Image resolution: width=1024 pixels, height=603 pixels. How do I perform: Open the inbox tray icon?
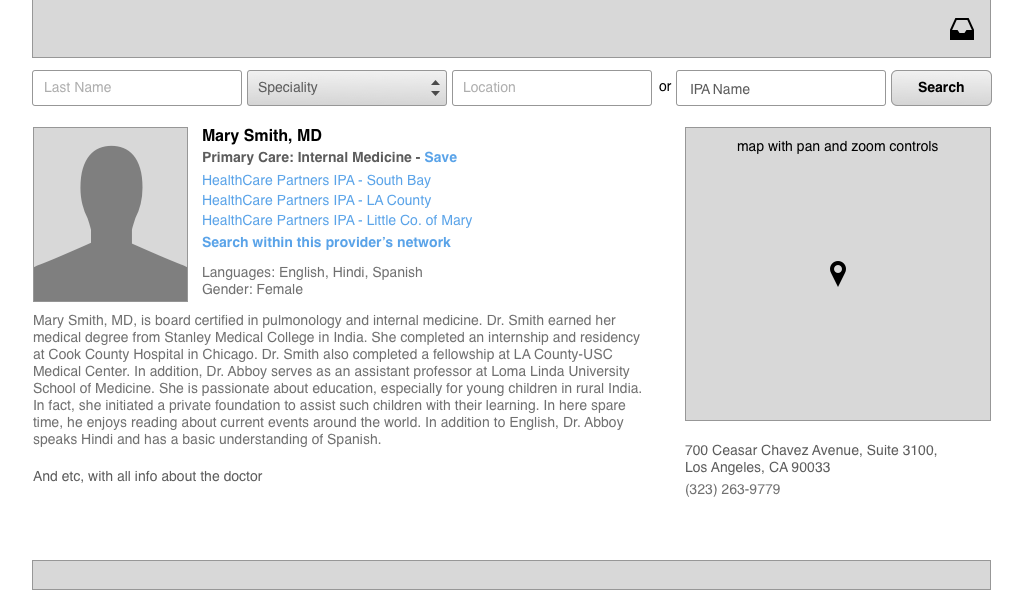point(961,30)
